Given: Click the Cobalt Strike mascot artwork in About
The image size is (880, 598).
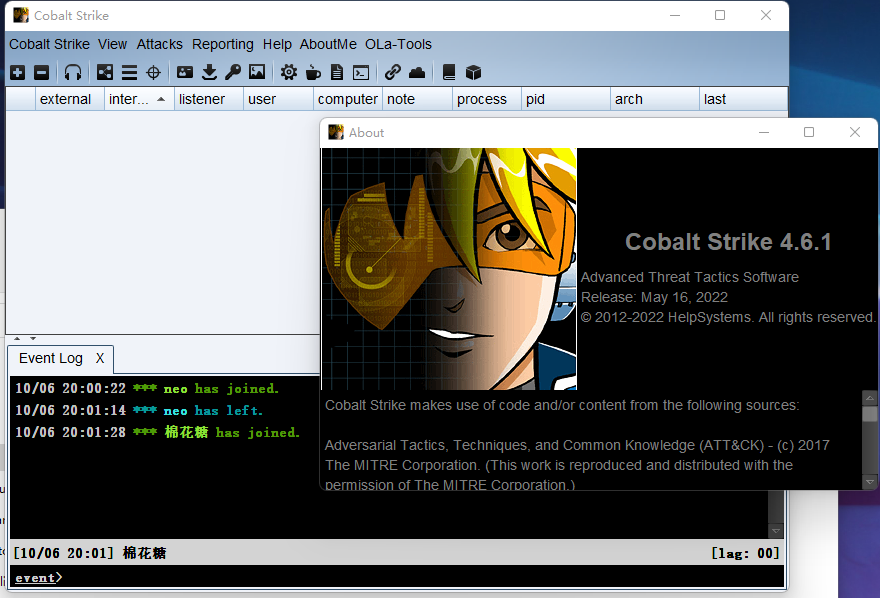Looking at the screenshot, I should pos(449,269).
